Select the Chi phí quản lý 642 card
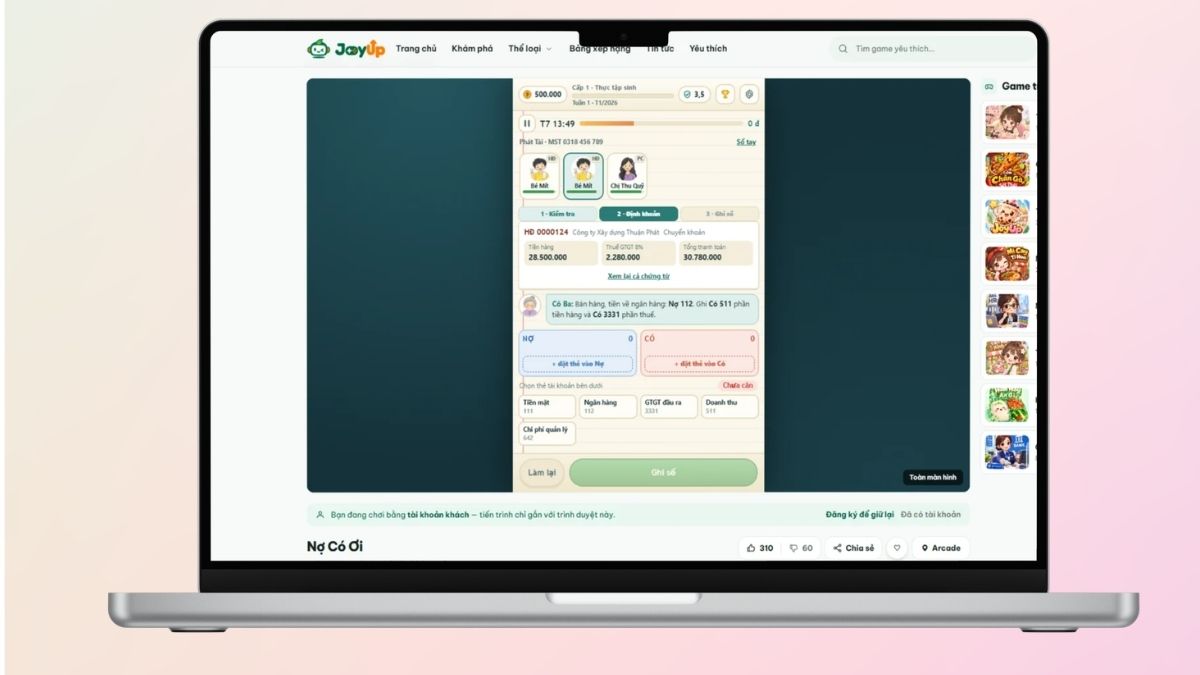Screen dimensions: 1200x675 (x=547, y=433)
